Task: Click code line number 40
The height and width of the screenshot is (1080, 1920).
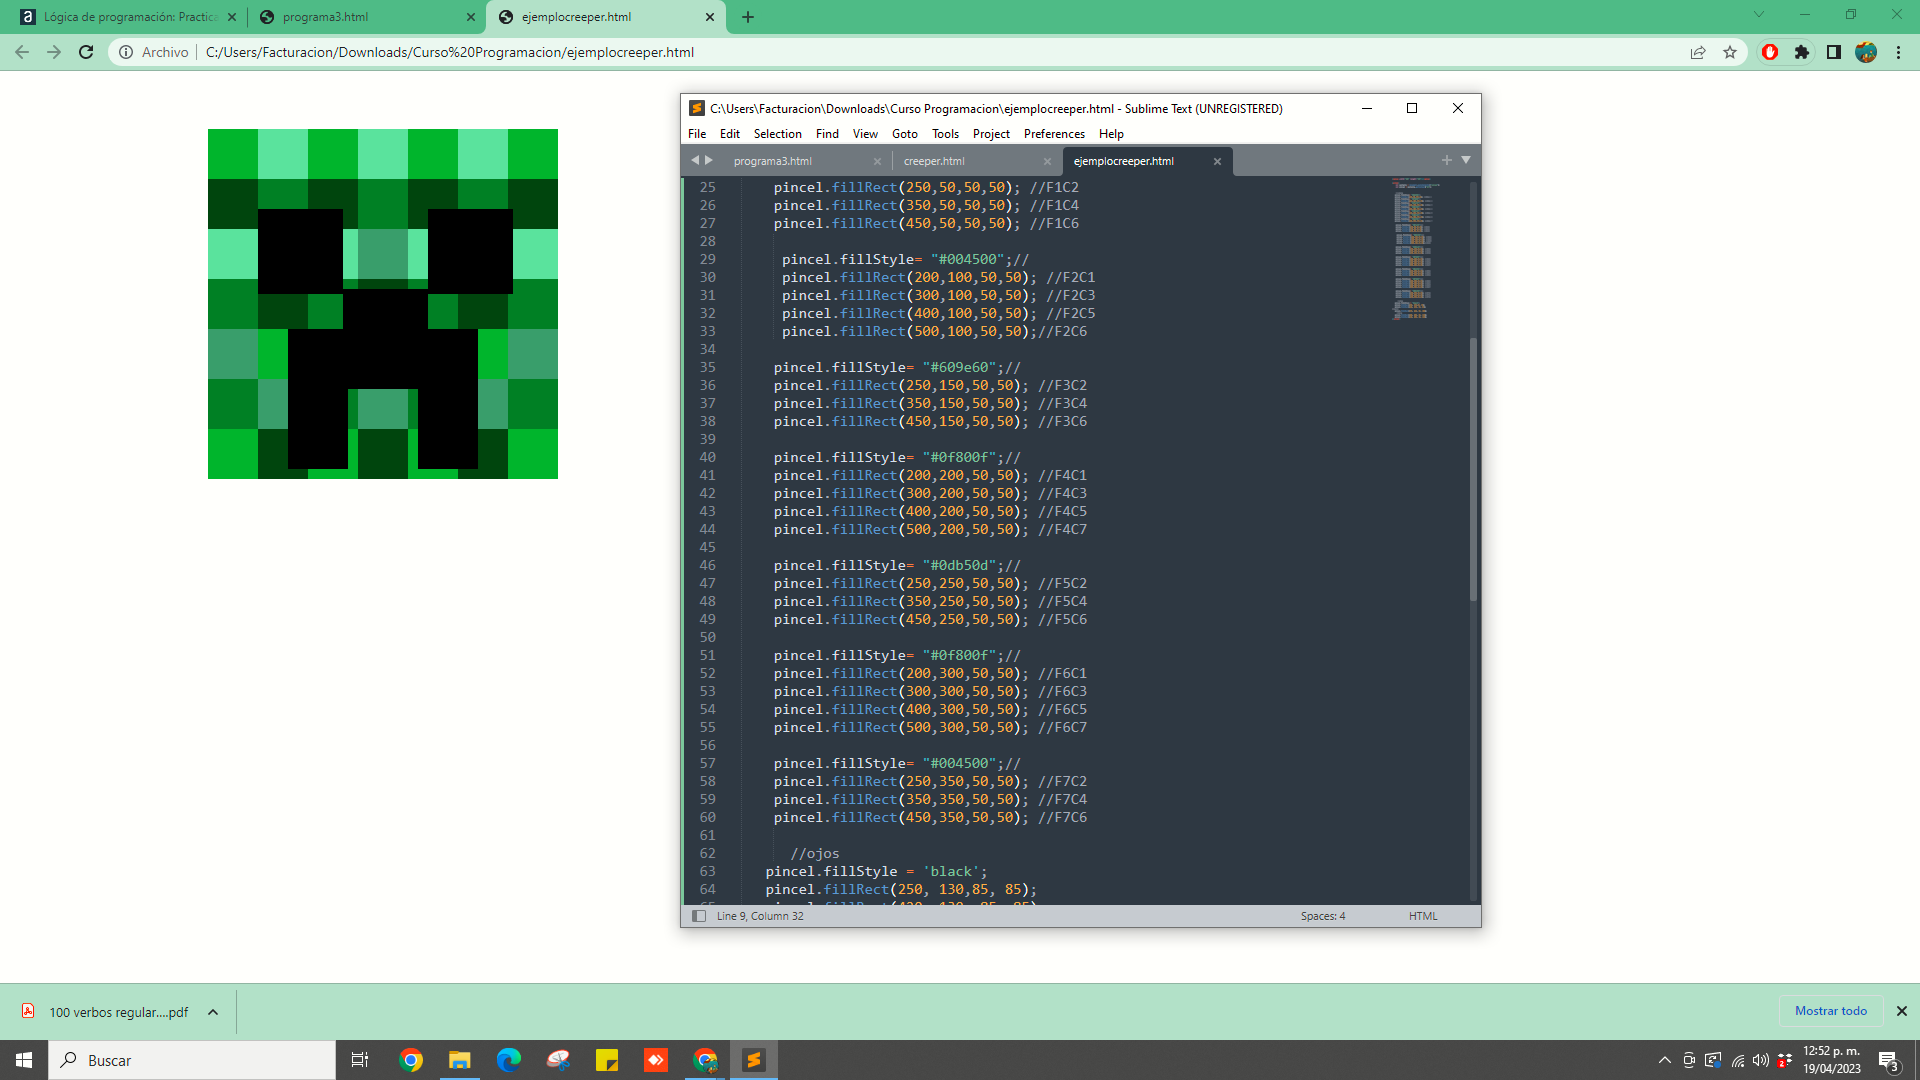Action: point(707,458)
